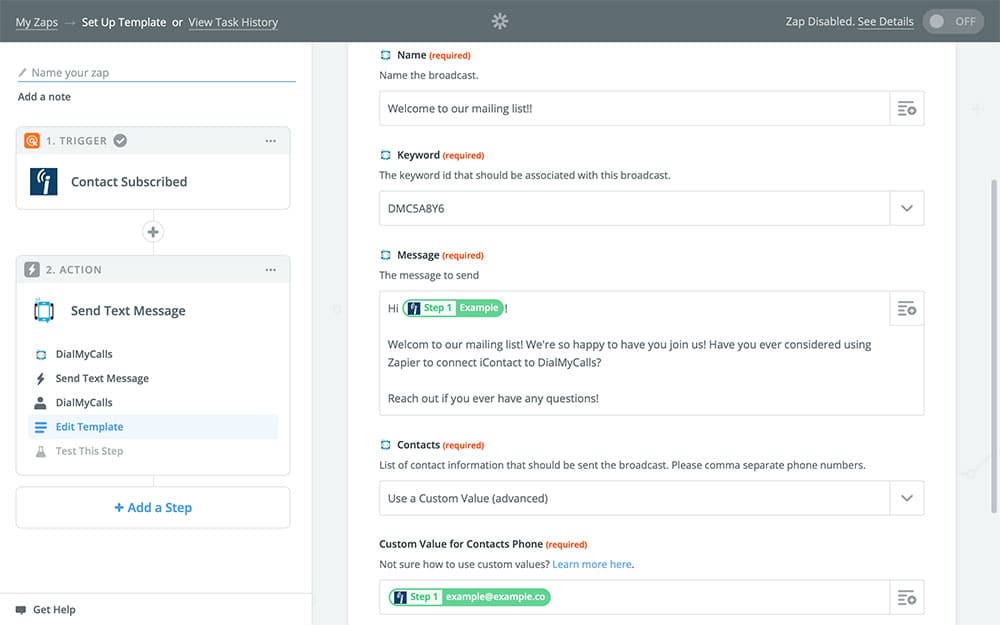
Task: Click plus icon between trigger and action
Action: coord(153,232)
